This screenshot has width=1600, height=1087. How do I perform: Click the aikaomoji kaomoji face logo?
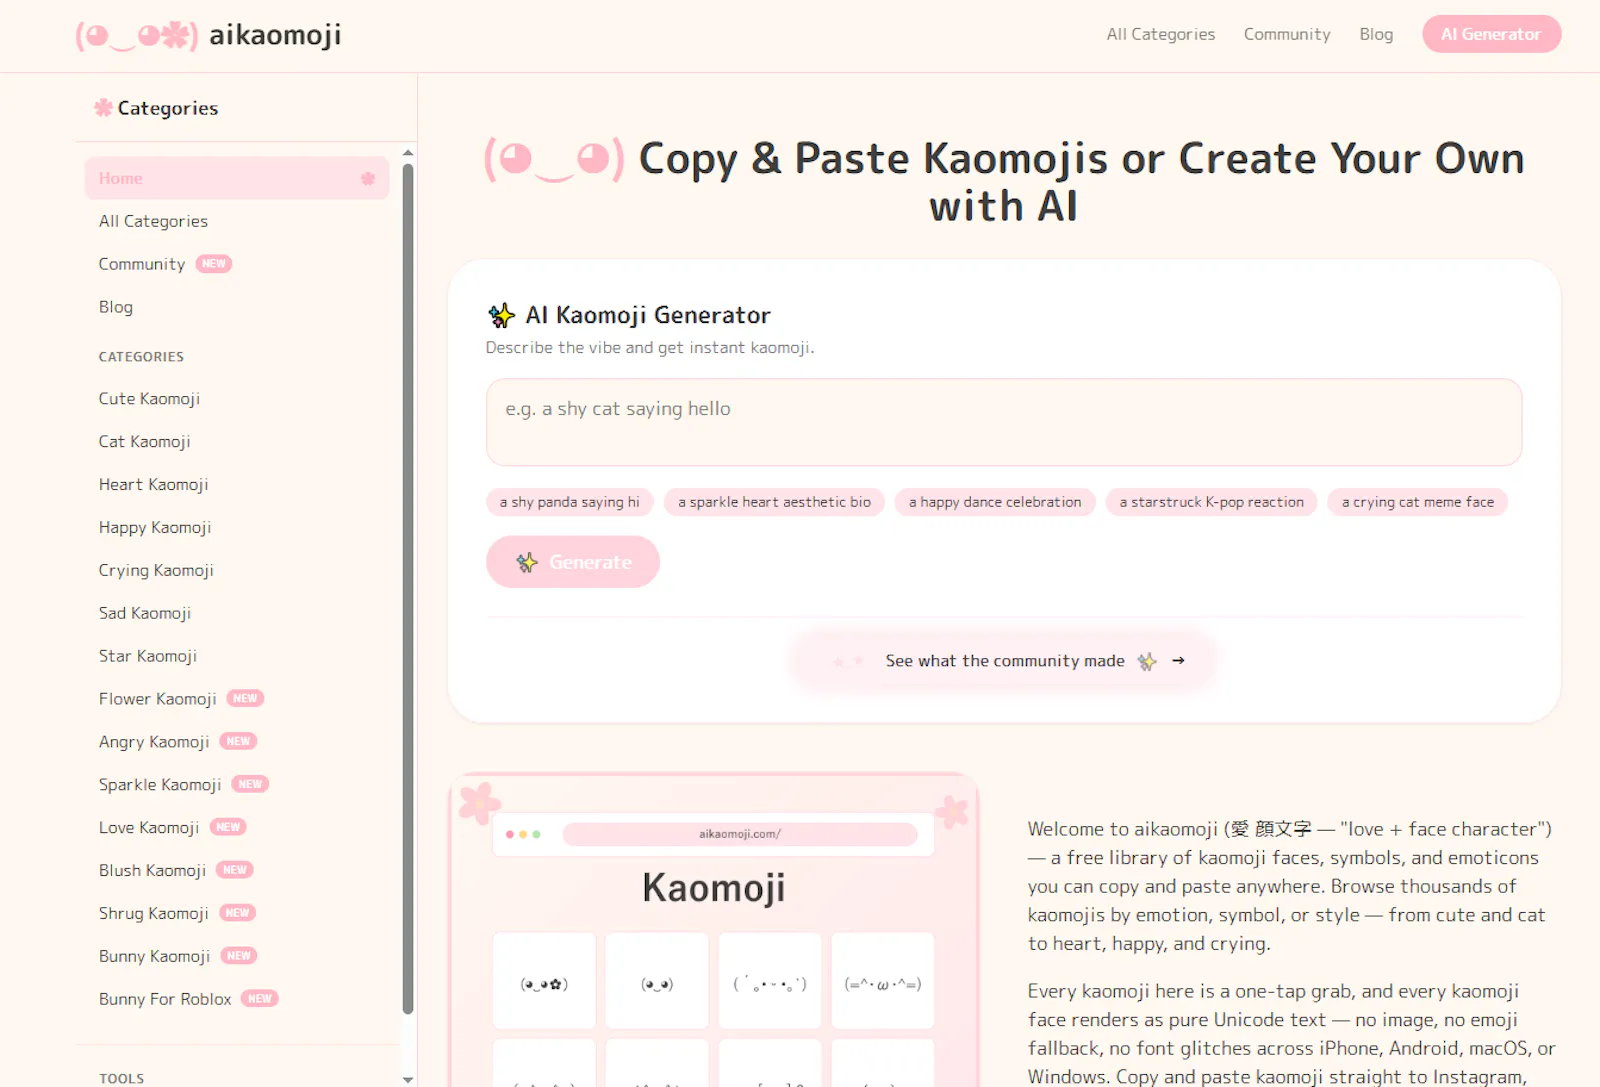click(x=137, y=36)
